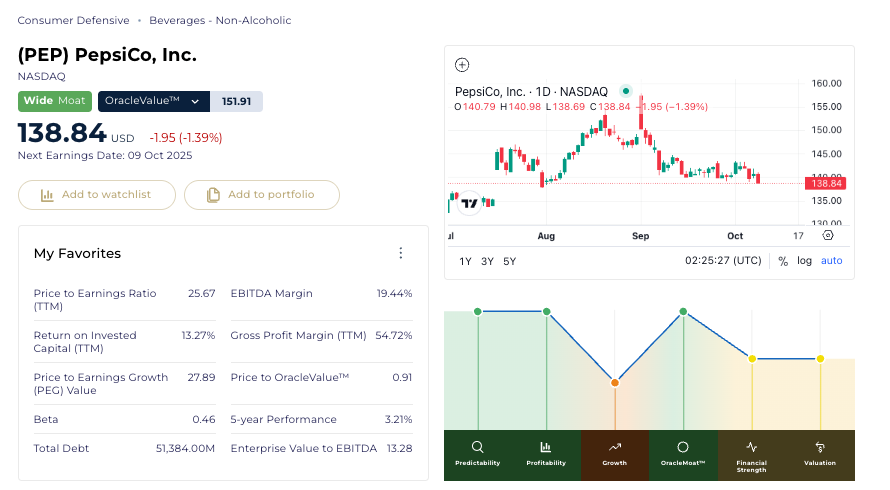Select the Growth trend arrow tile

(615, 453)
